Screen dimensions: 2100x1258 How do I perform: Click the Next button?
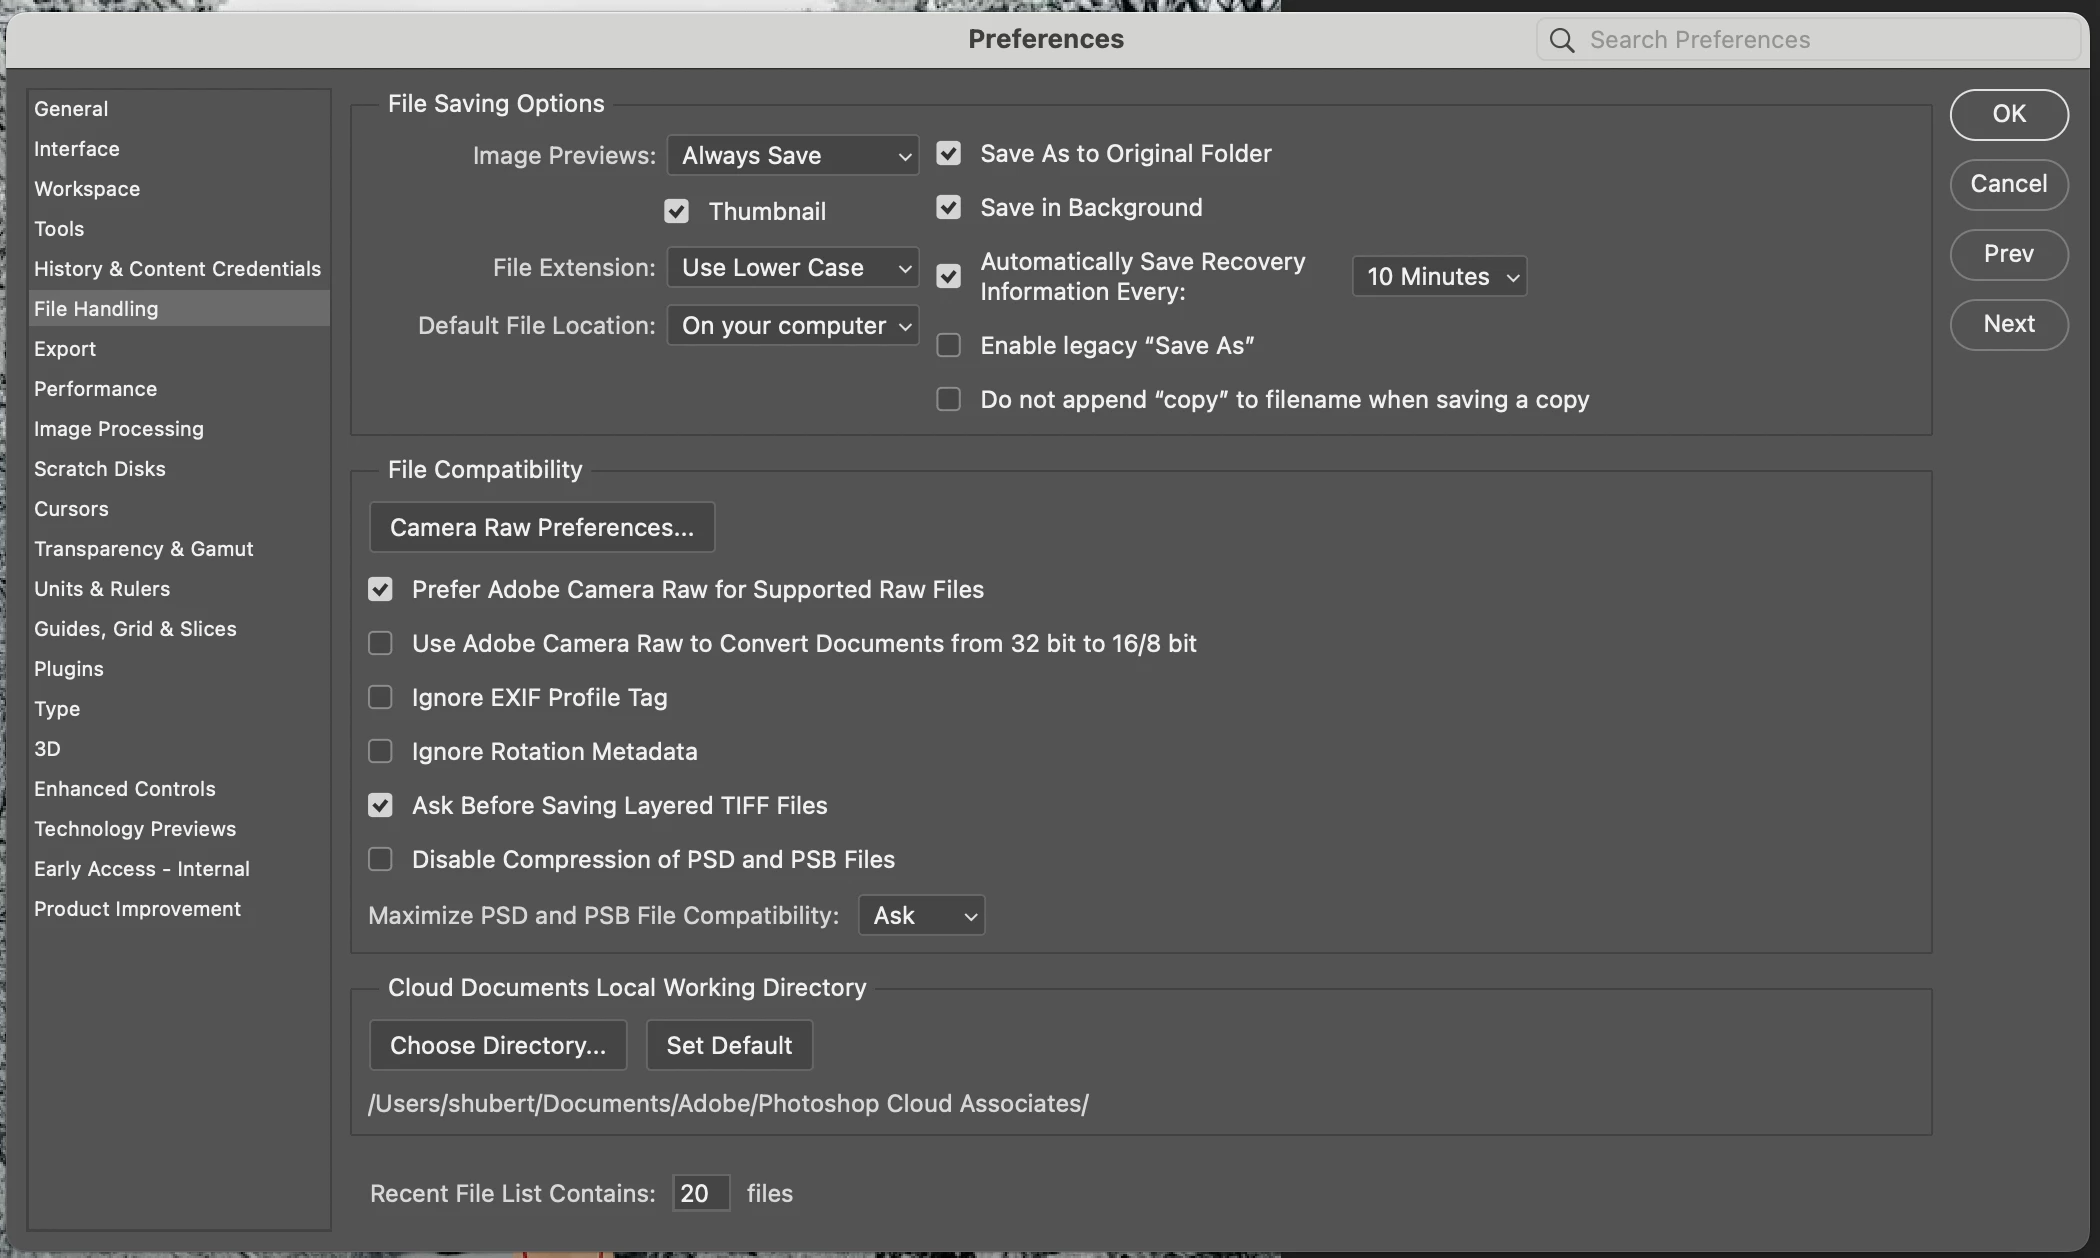coord(2008,324)
